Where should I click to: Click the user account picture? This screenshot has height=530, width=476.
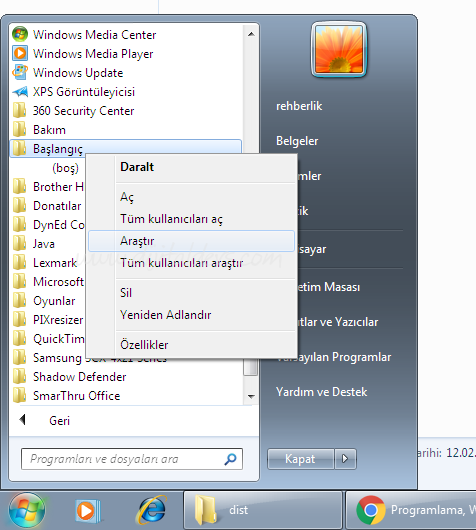(339, 50)
